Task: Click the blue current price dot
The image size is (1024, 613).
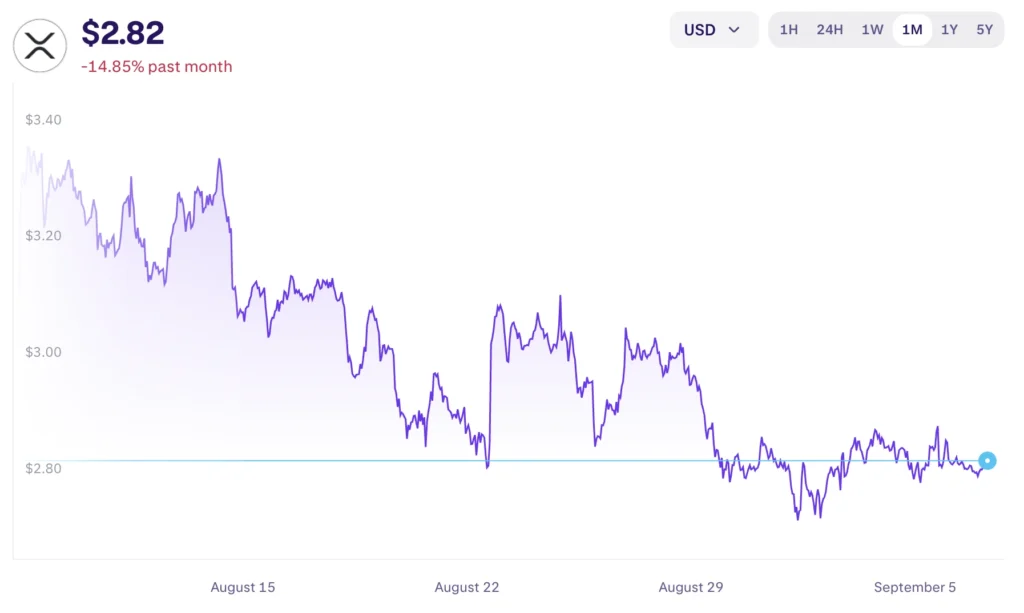Action: (987, 461)
